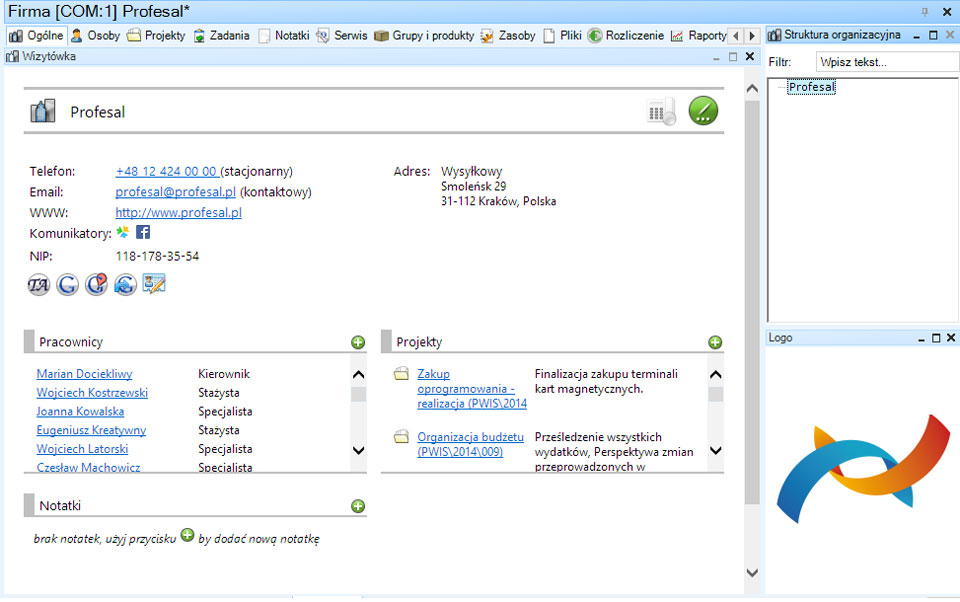Open employee Wojciech Latorski

[82, 450]
